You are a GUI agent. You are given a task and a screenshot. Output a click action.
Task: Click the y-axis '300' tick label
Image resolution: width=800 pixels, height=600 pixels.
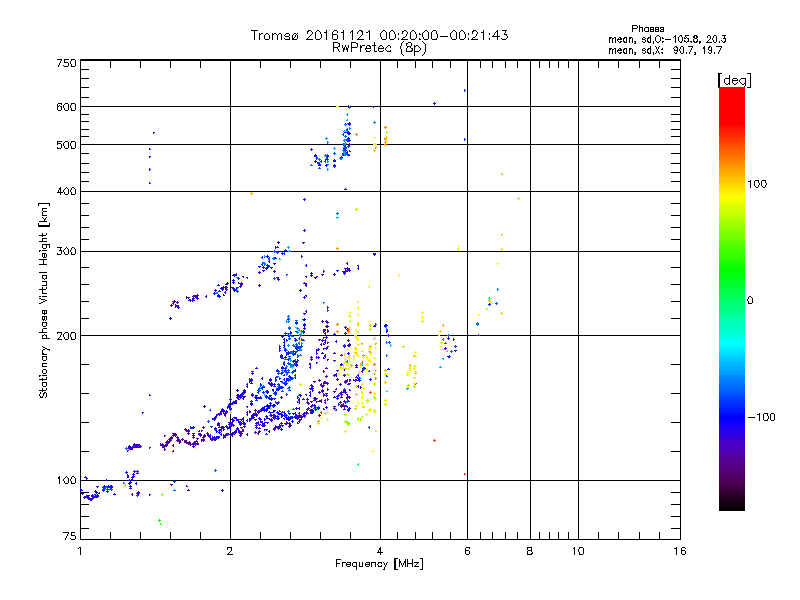tap(66, 252)
